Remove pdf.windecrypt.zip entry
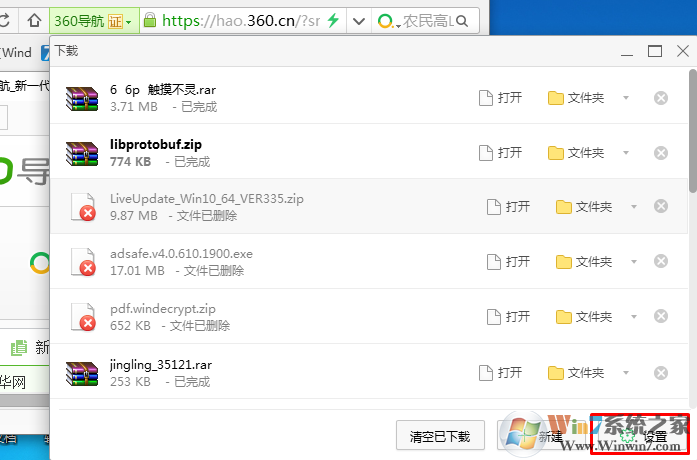 [x=661, y=316]
